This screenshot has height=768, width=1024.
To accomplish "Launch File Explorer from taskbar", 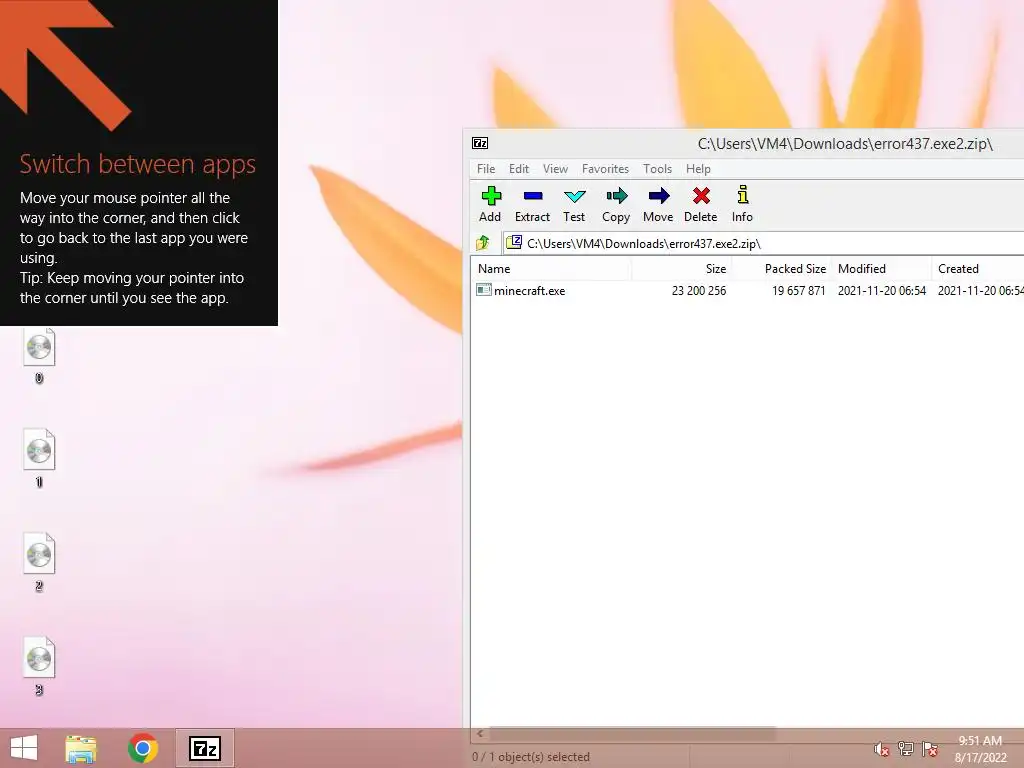I will tap(81, 748).
